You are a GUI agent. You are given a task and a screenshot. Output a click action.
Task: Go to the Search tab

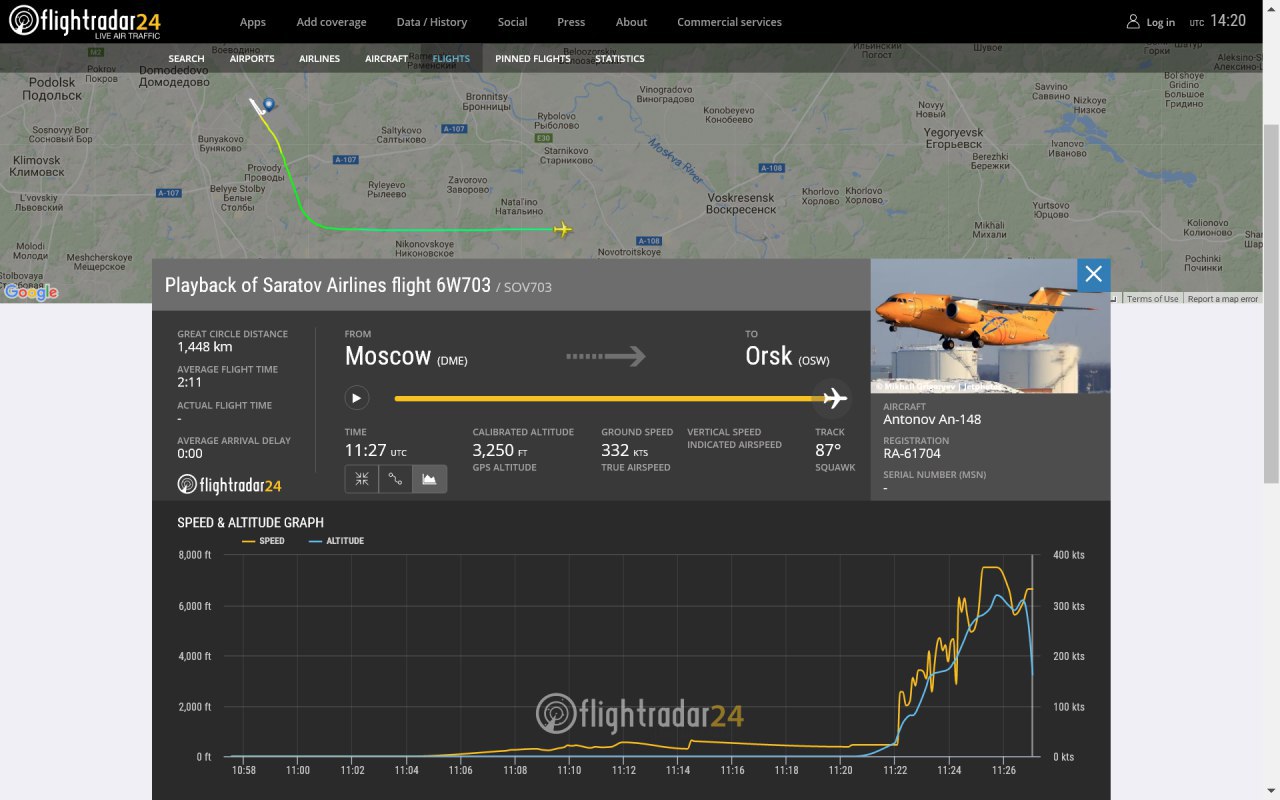click(186, 58)
